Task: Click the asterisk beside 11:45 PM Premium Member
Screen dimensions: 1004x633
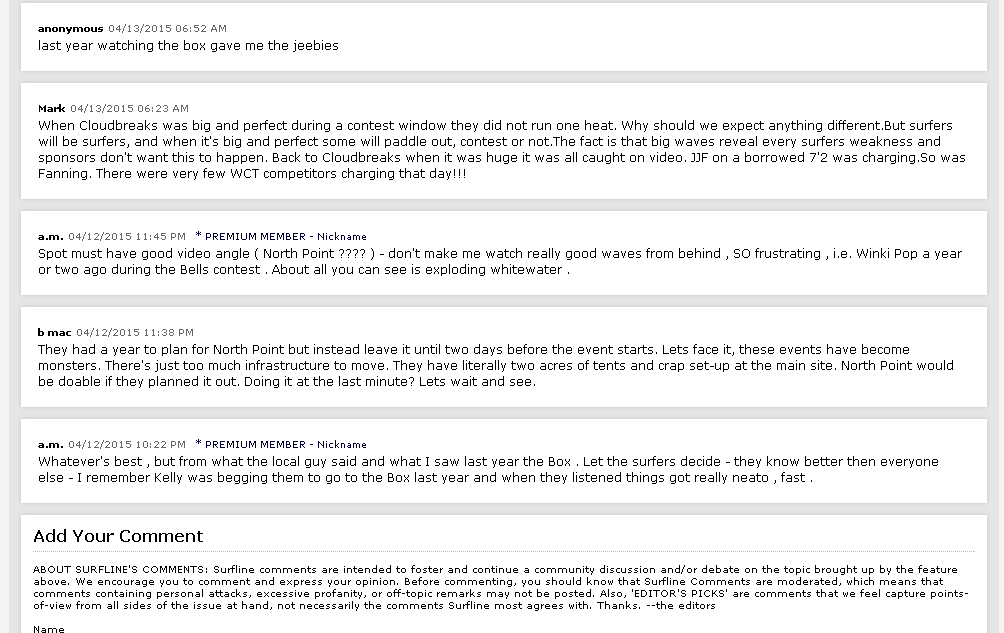Action: pyautogui.click(x=198, y=236)
